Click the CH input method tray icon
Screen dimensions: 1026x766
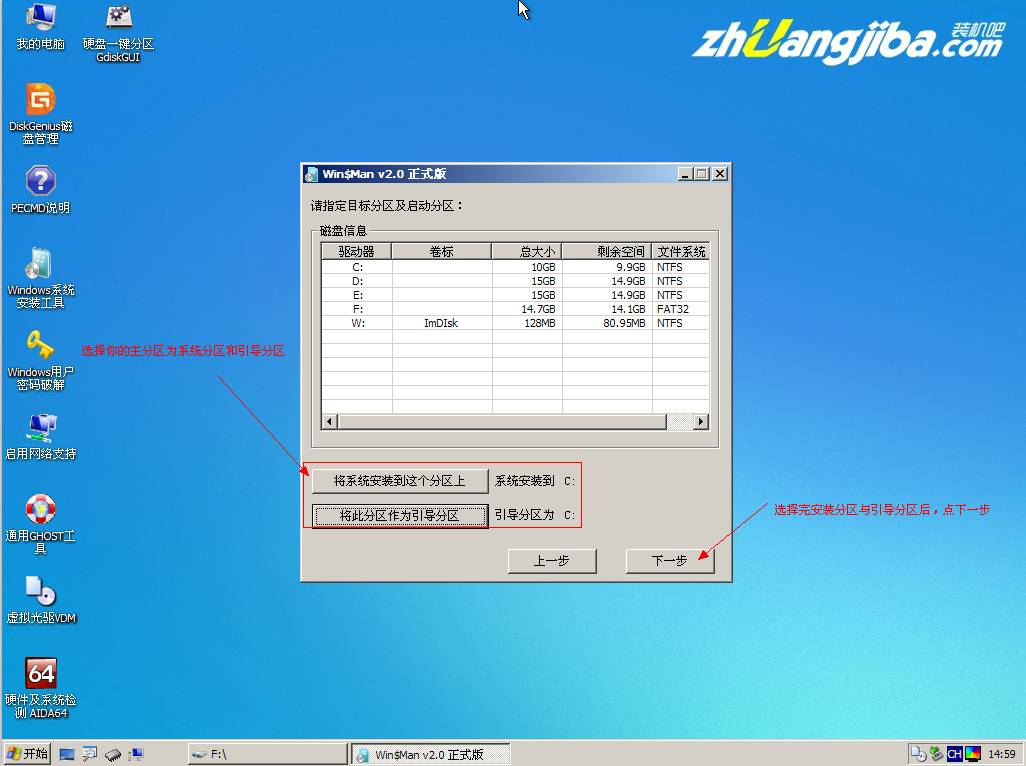pos(953,753)
